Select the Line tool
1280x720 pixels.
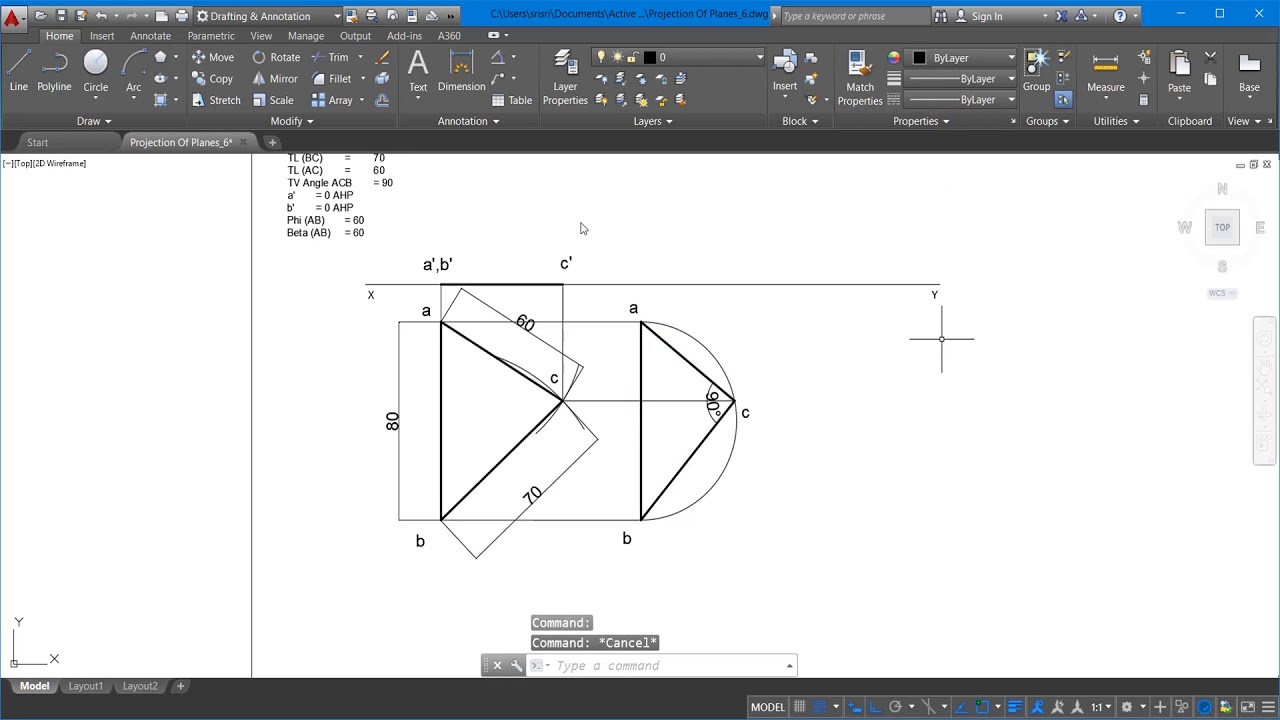point(18,72)
